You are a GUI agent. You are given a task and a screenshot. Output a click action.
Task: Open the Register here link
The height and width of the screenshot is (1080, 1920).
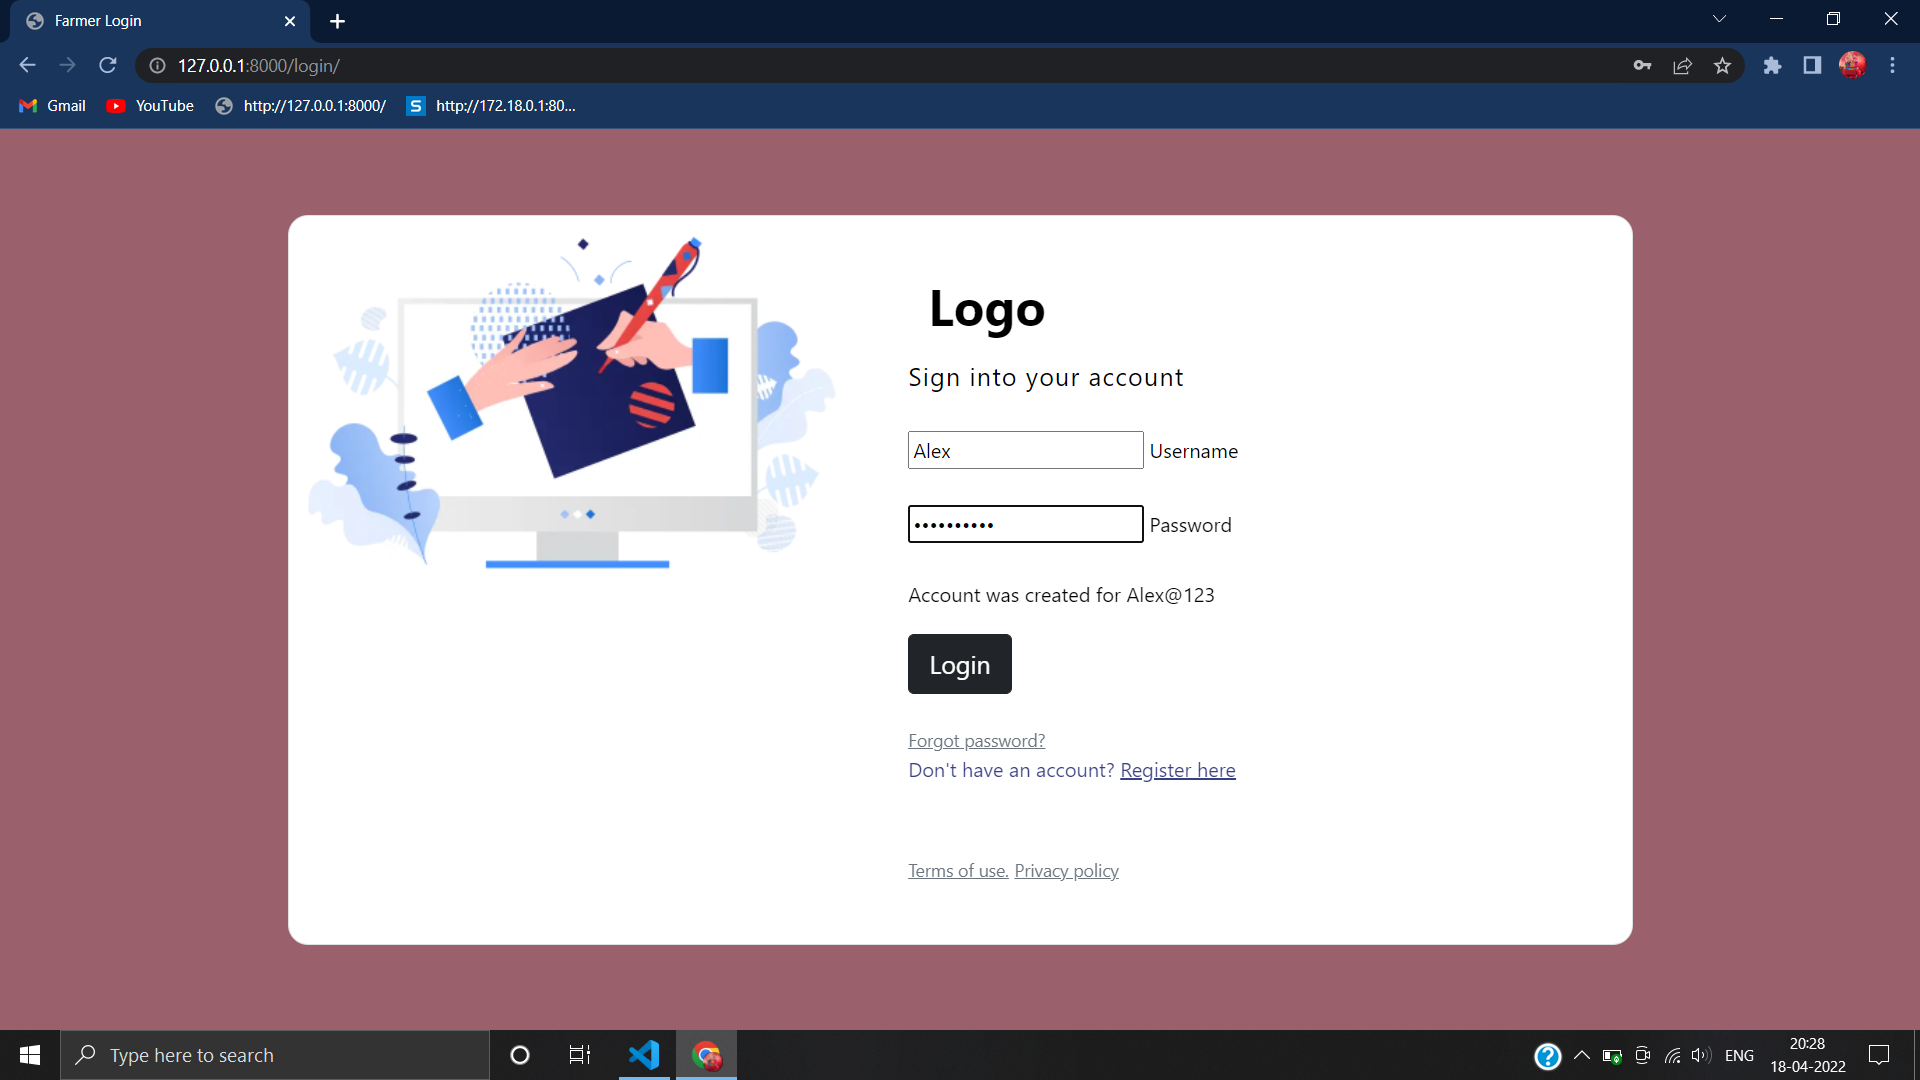1177,770
